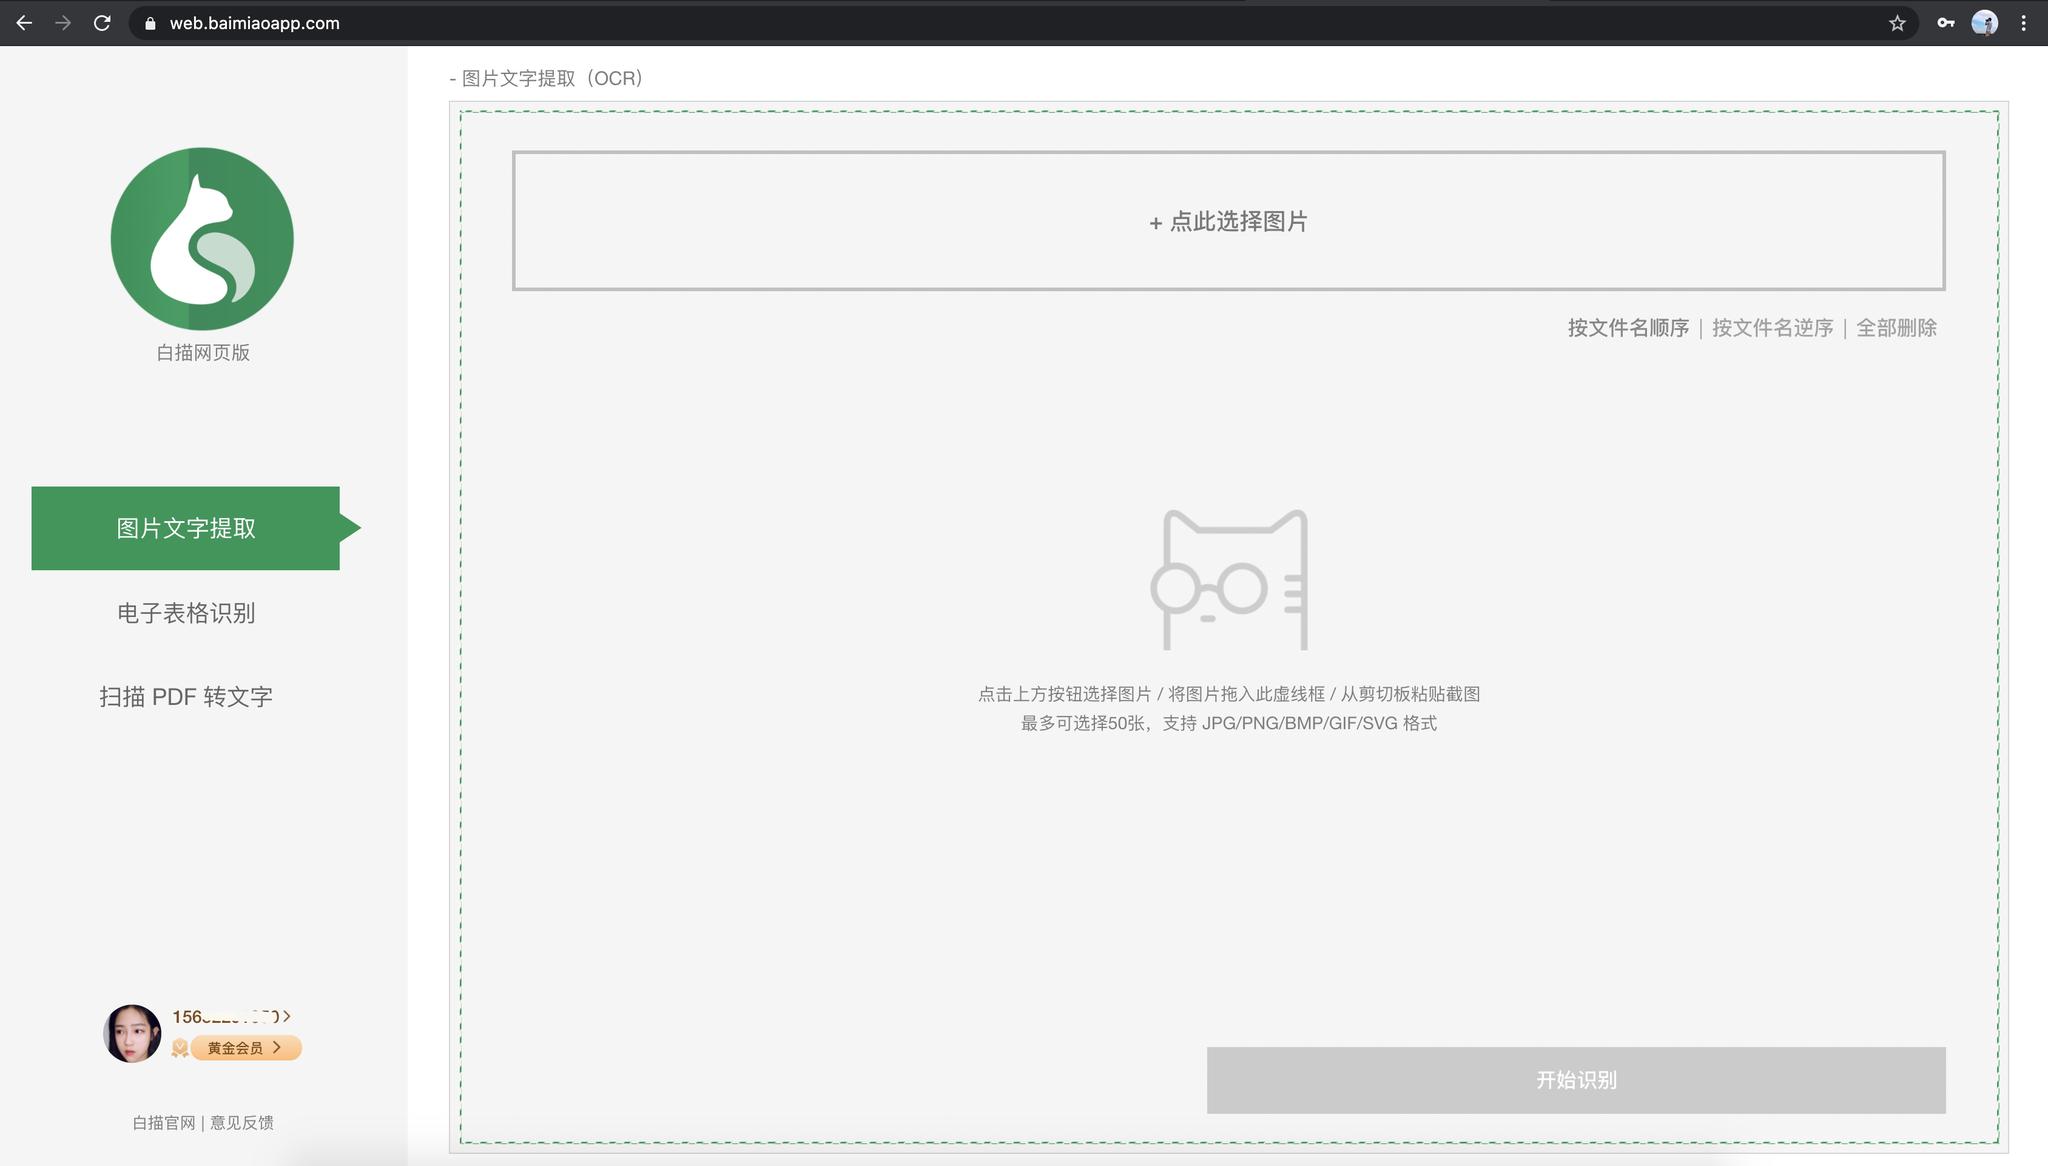Reload the page with refresh icon

coord(102,23)
